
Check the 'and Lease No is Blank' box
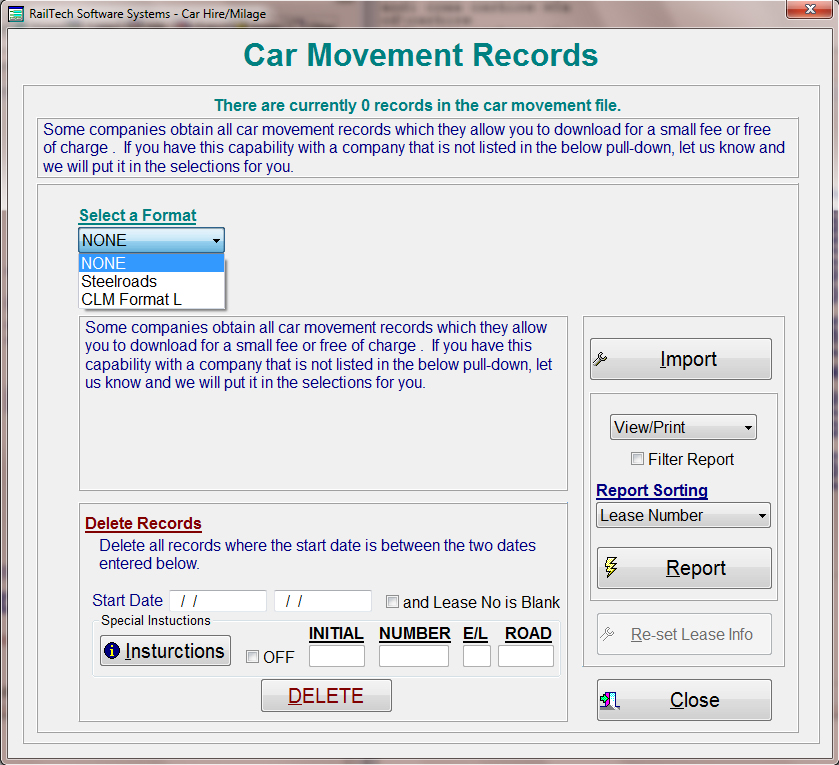click(393, 602)
